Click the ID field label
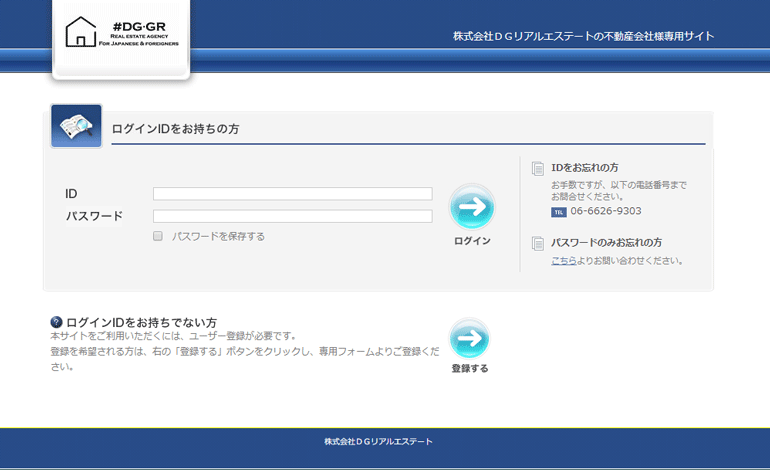 (71, 194)
